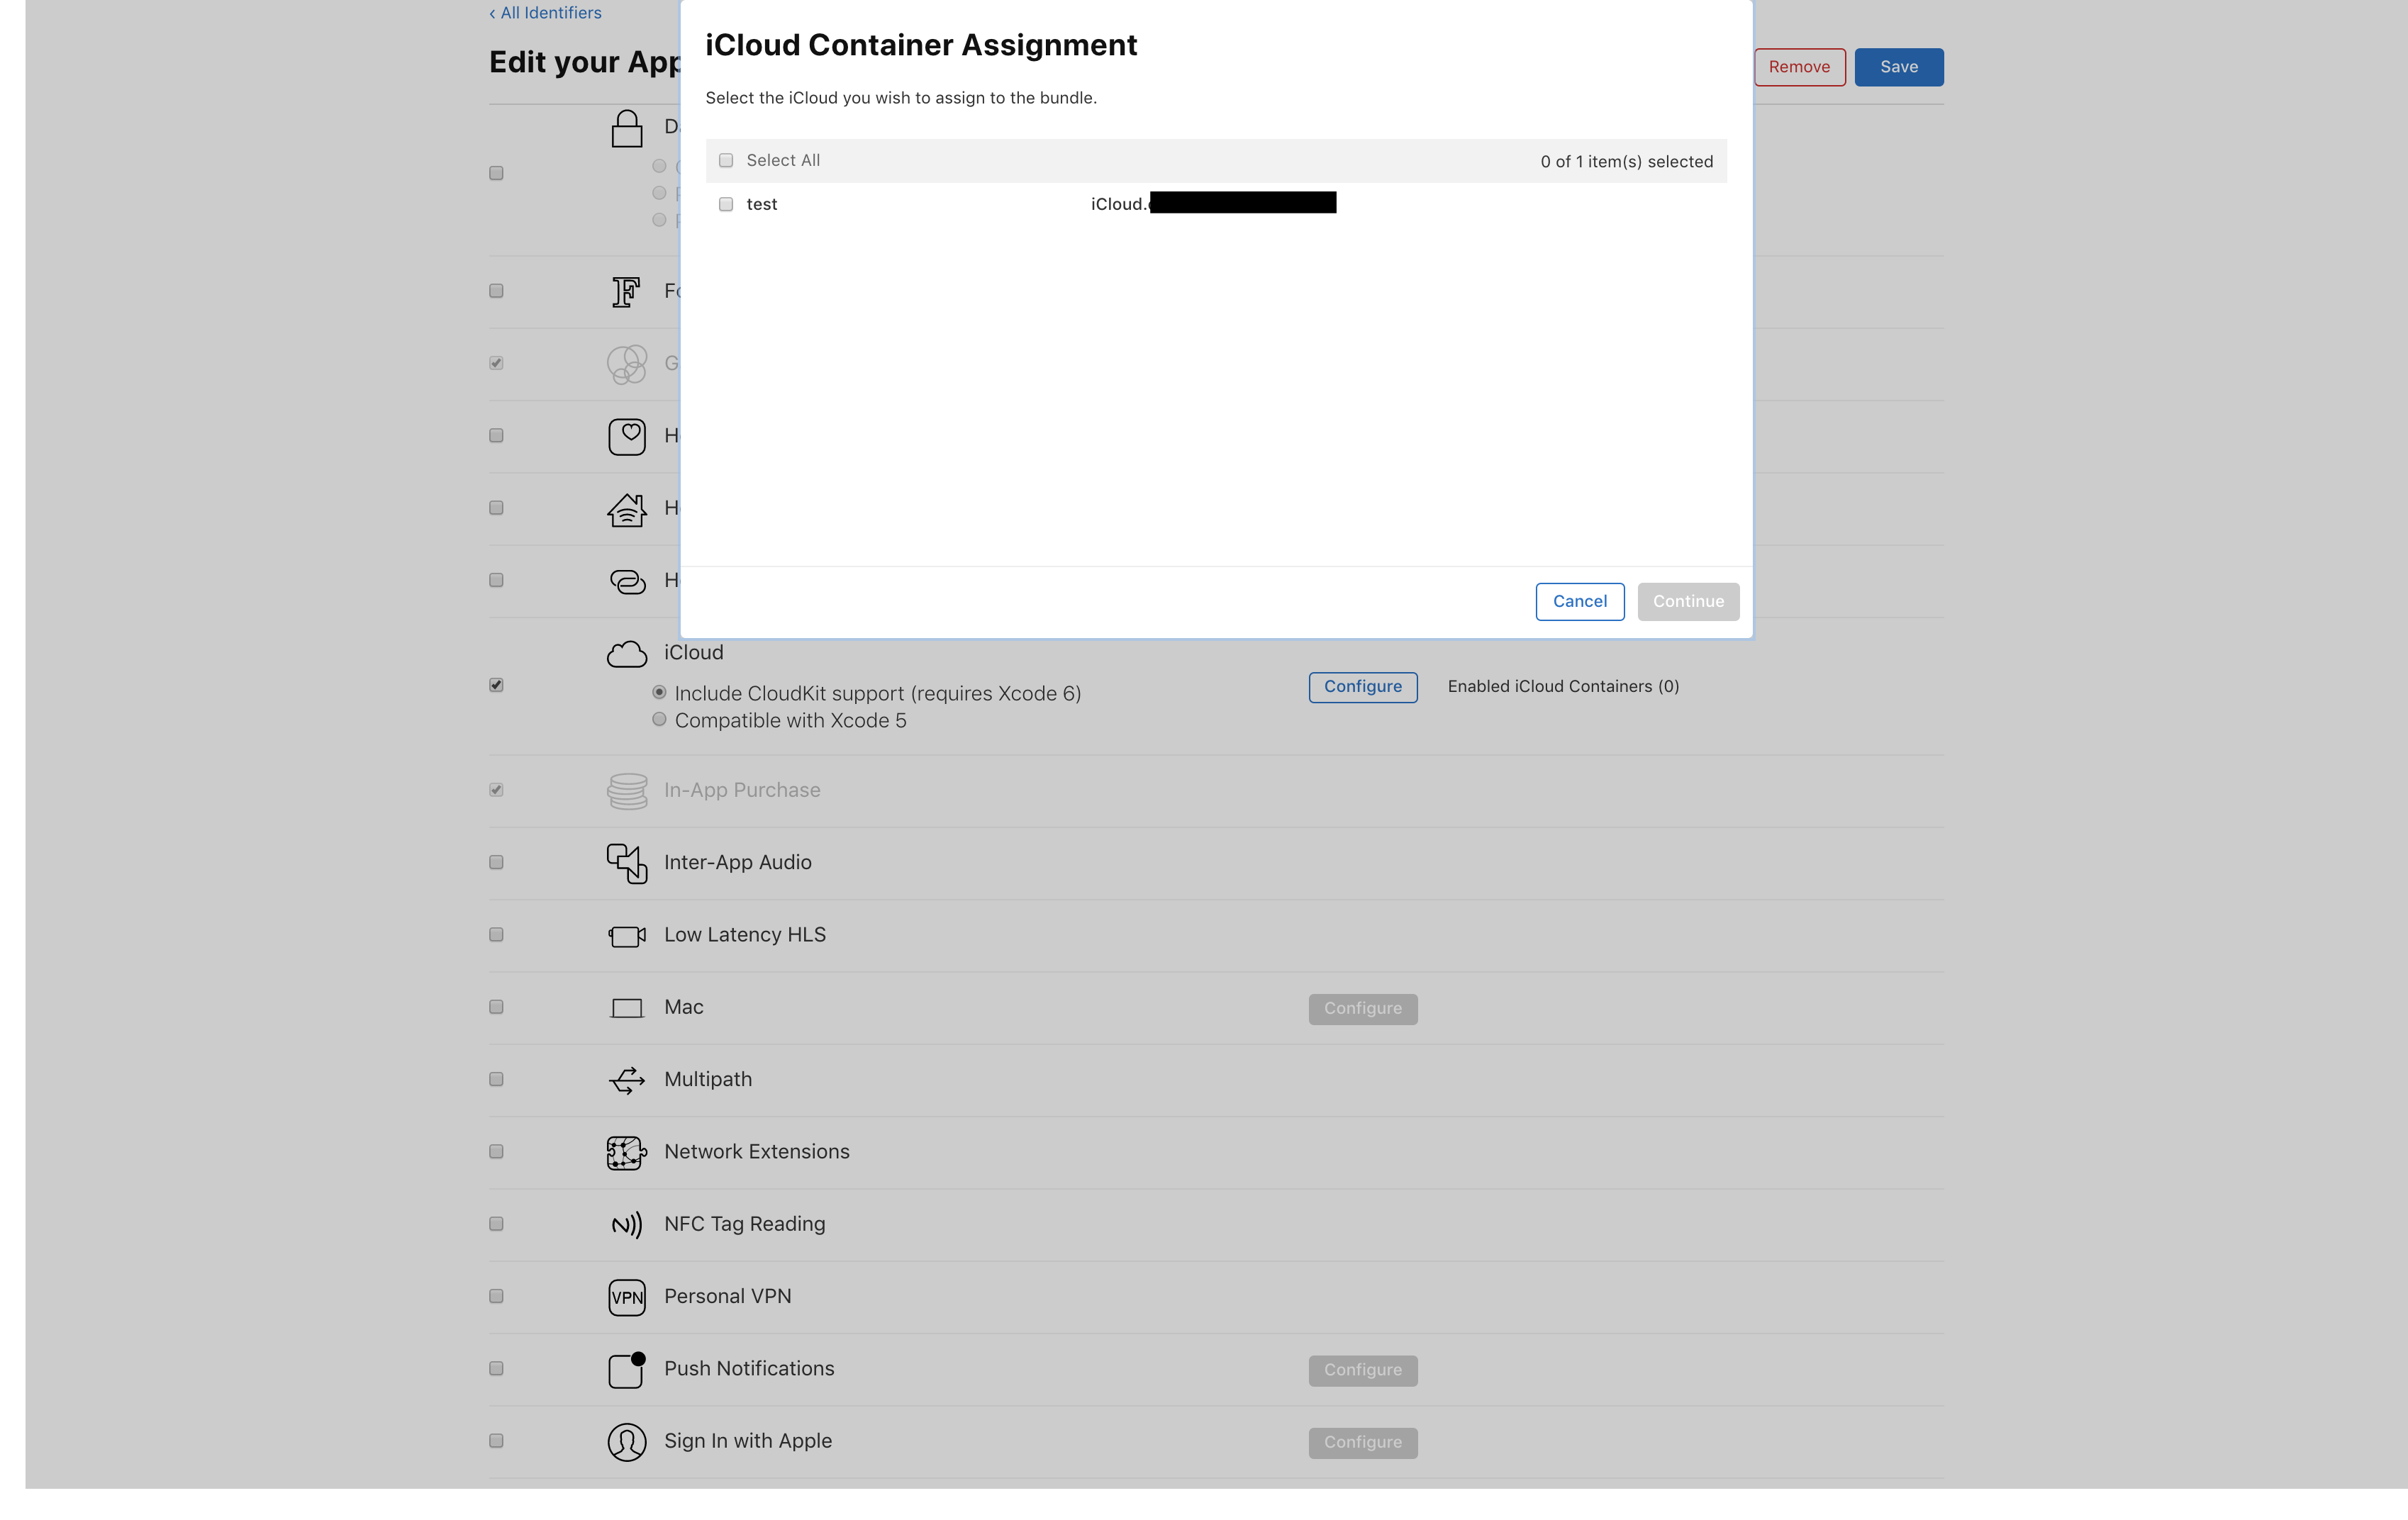Click the NFC Tag Reading icon
Screen dimensions: 2408x1520
point(627,1225)
